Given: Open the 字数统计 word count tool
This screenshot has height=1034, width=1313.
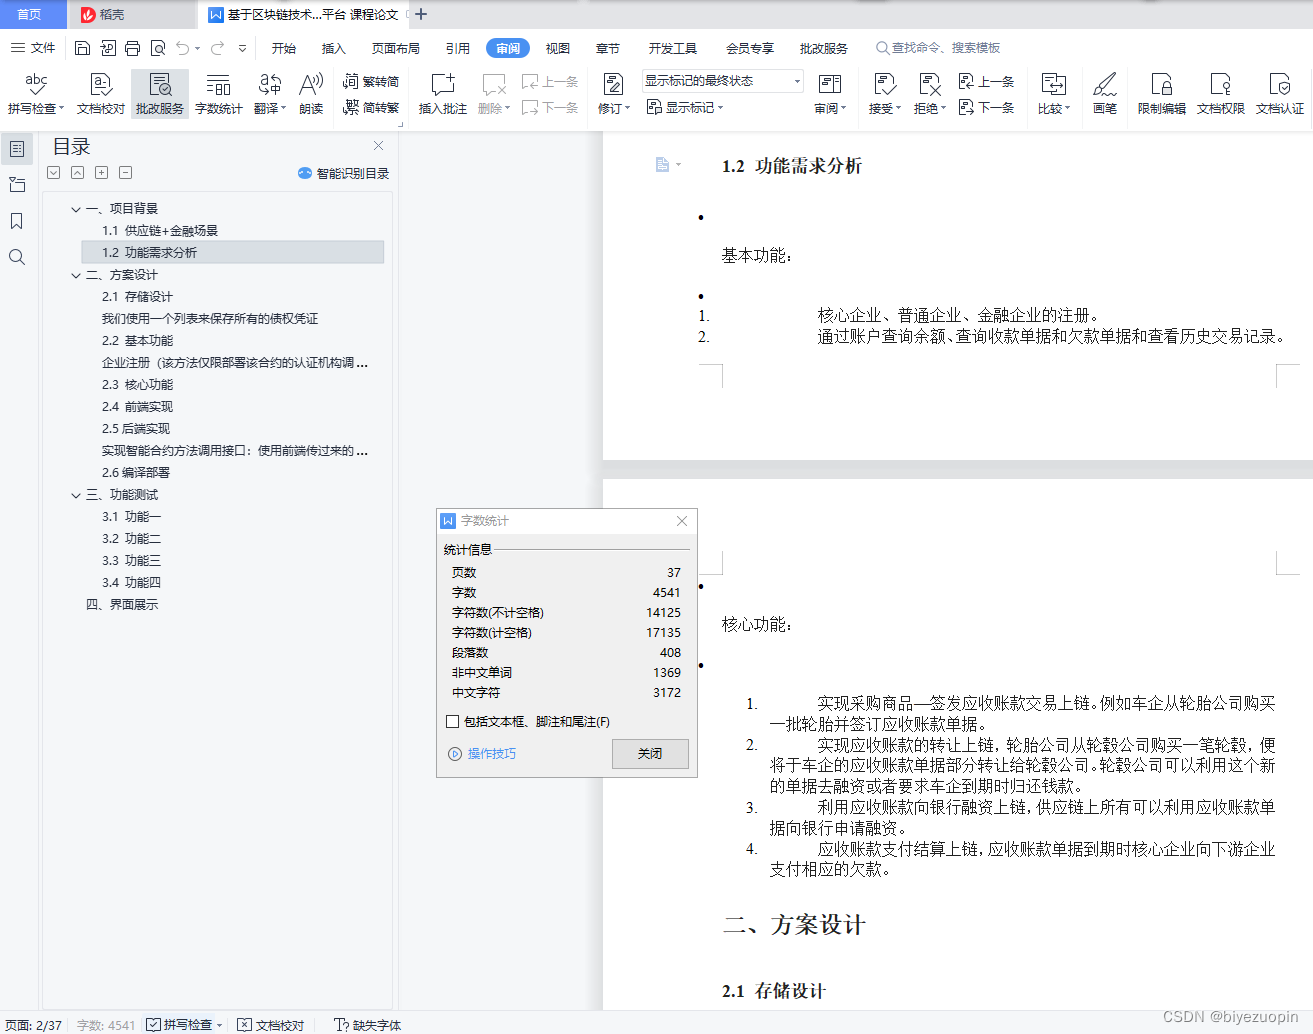Looking at the screenshot, I should click(x=218, y=93).
